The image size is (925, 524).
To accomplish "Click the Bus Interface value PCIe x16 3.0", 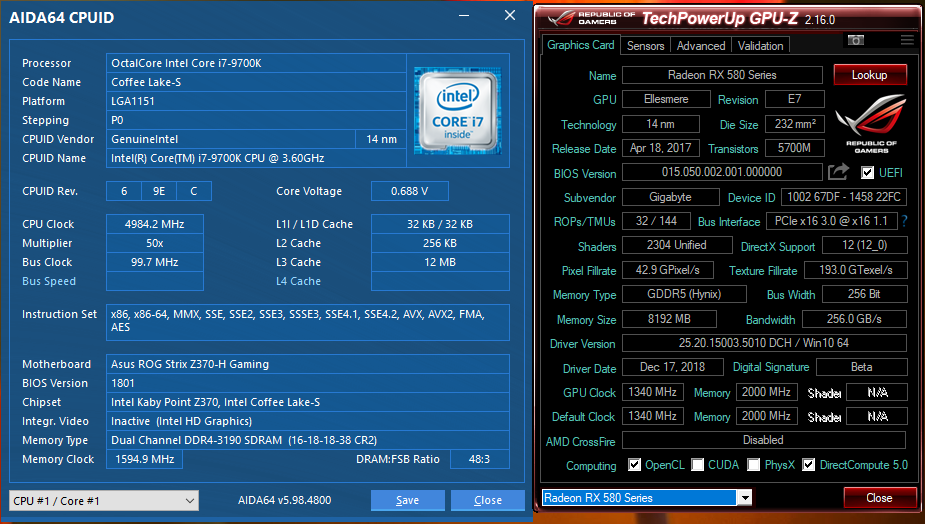I will 831,221.
